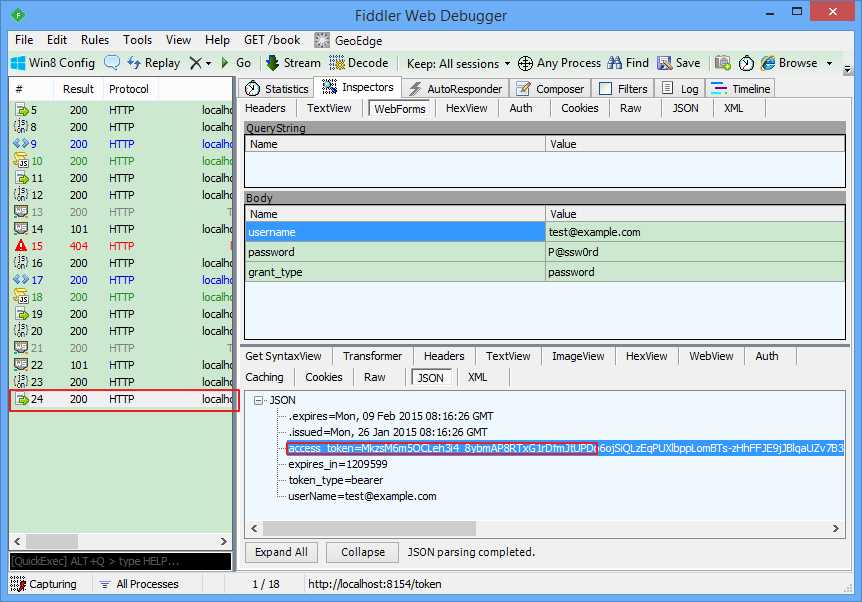Open request HexView inspector tab
The width and height of the screenshot is (862, 602).
(466, 108)
